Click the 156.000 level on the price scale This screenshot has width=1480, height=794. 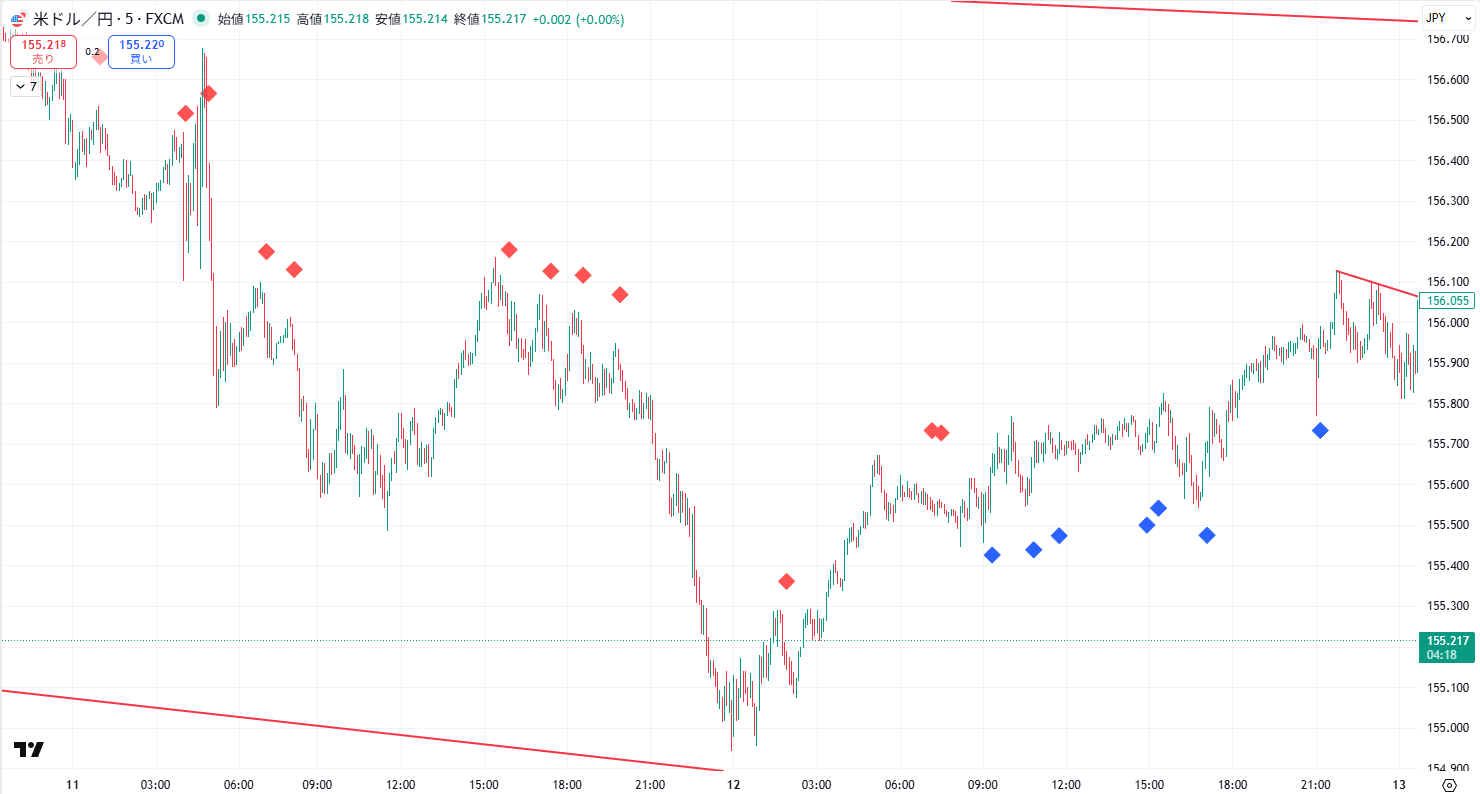(x=1447, y=323)
